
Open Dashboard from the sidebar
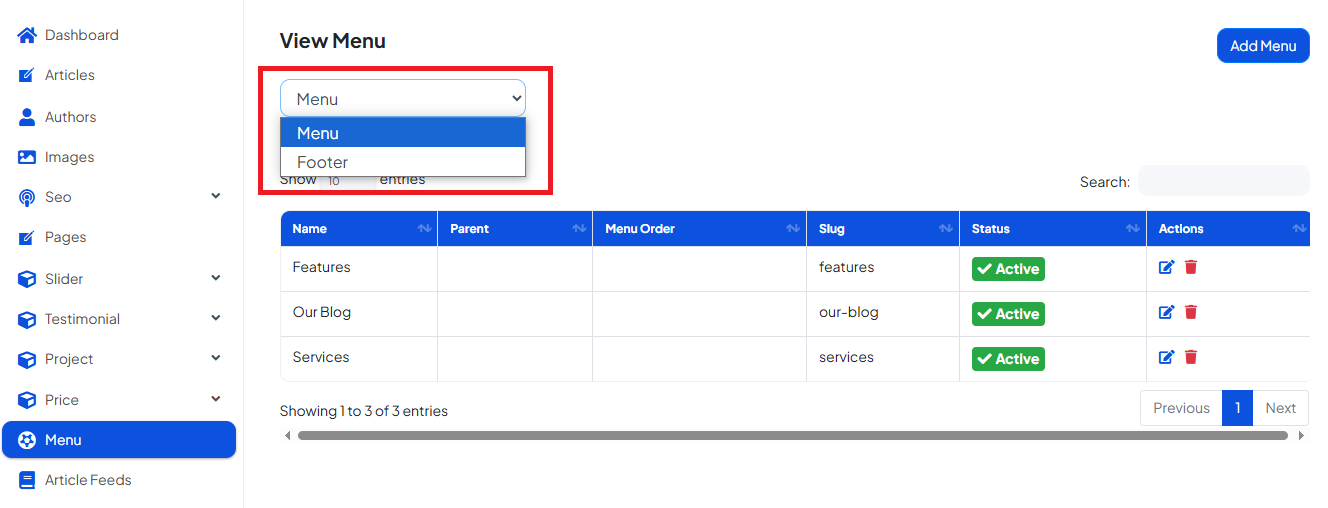click(x=82, y=35)
